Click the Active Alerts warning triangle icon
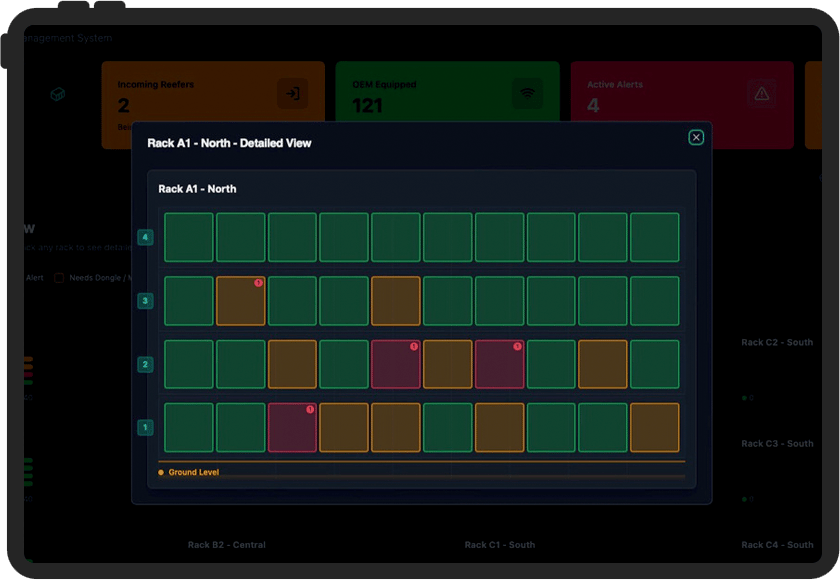This screenshot has height=580, width=840. click(x=762, y=94)
